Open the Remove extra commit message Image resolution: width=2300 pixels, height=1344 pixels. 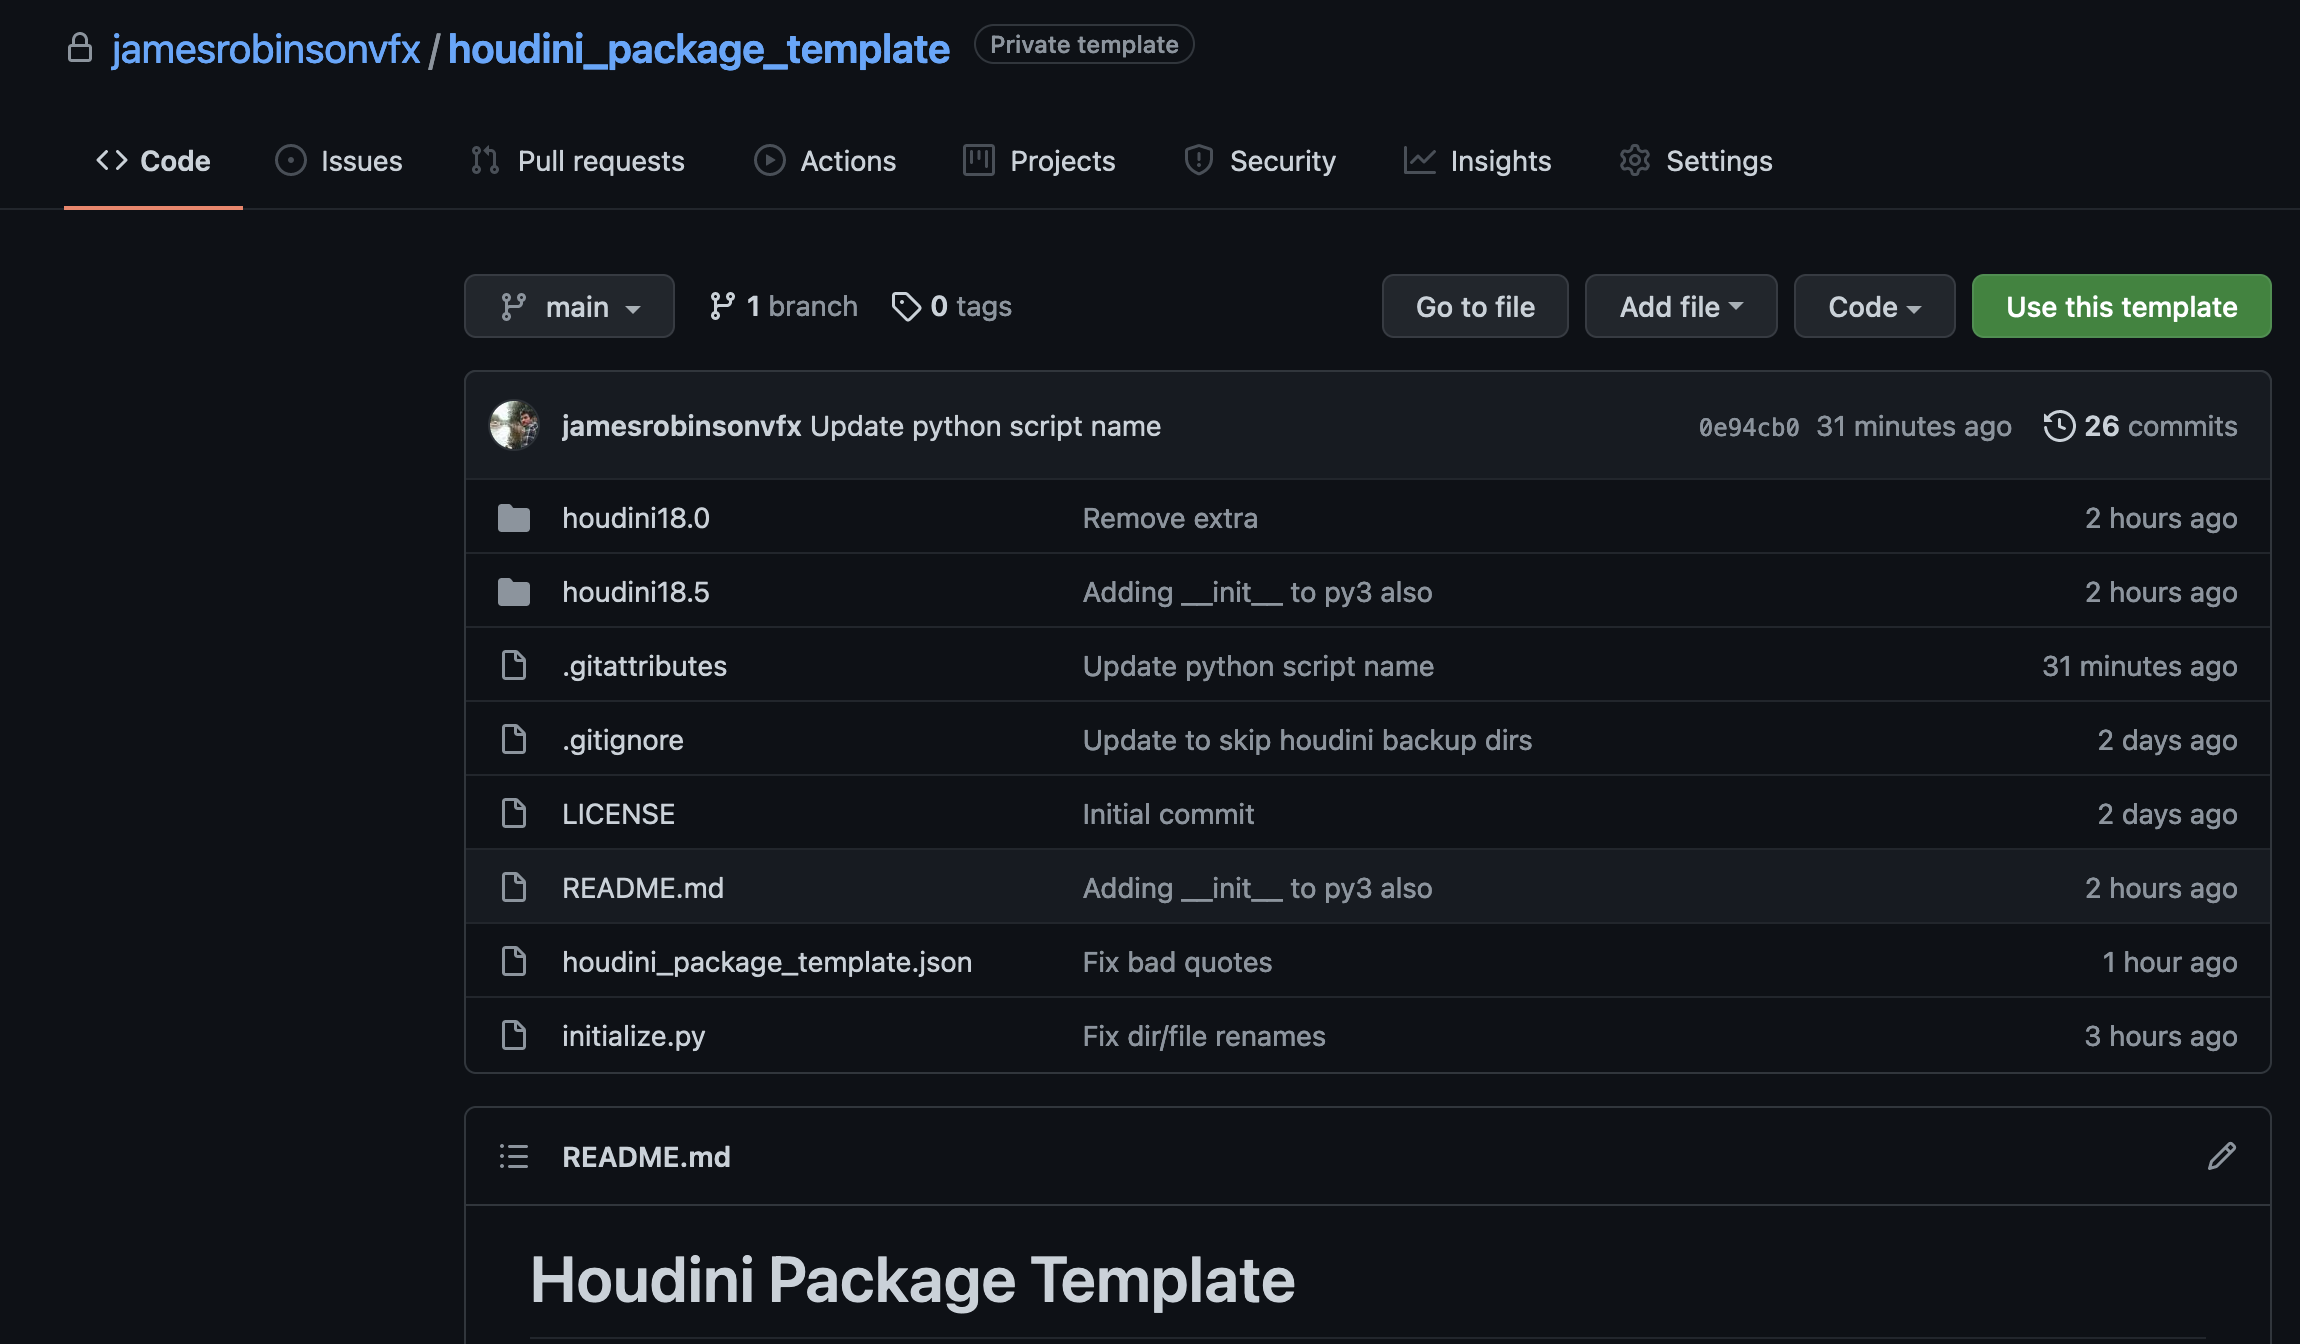[x=1170, y=518]
